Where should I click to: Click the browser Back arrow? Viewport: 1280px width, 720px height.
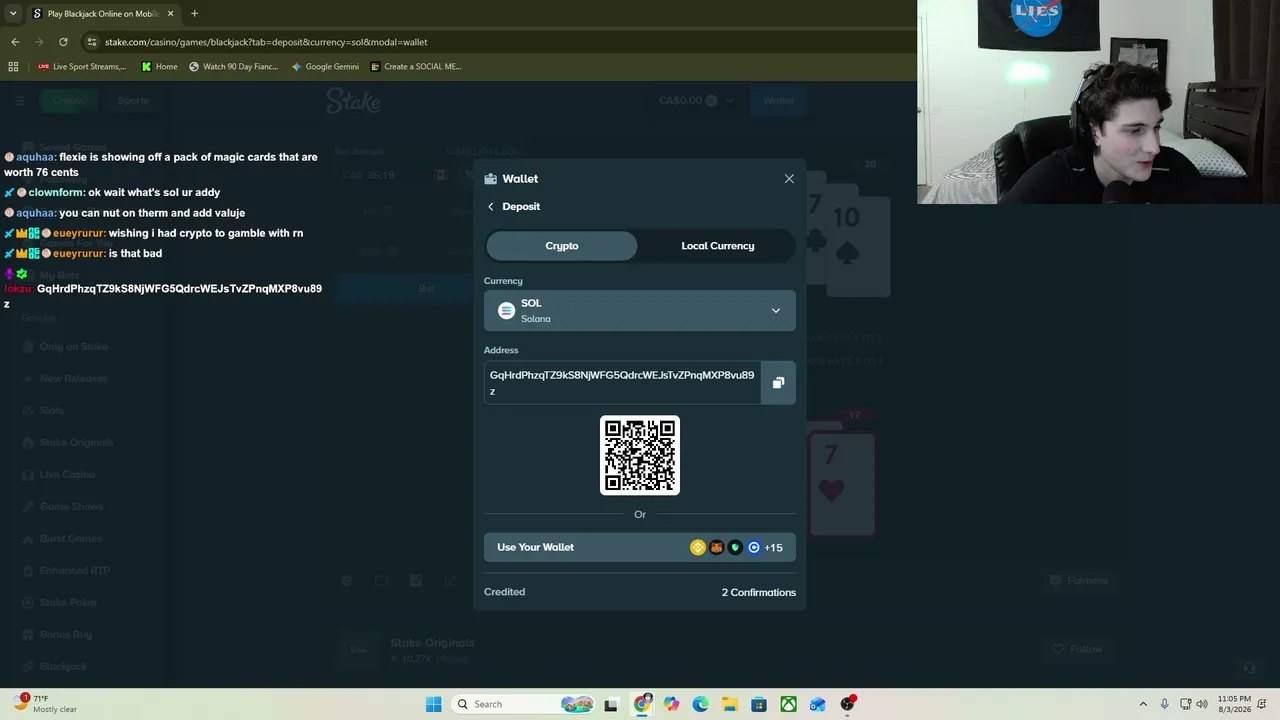[15, 42]
